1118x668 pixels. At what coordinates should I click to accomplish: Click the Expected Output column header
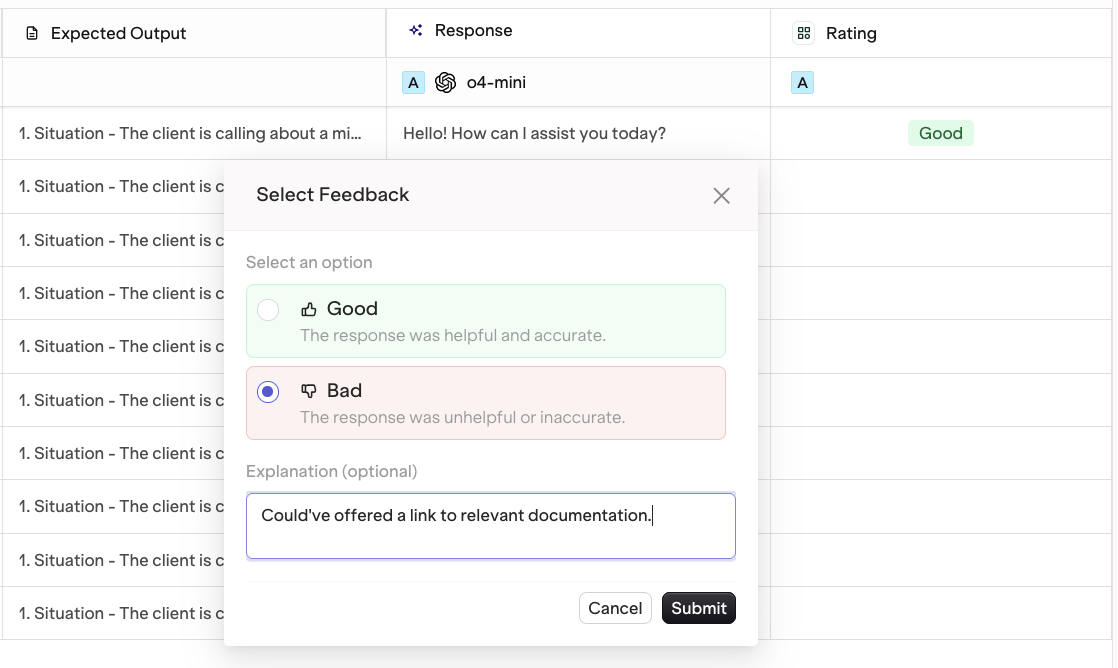(118, 34)
